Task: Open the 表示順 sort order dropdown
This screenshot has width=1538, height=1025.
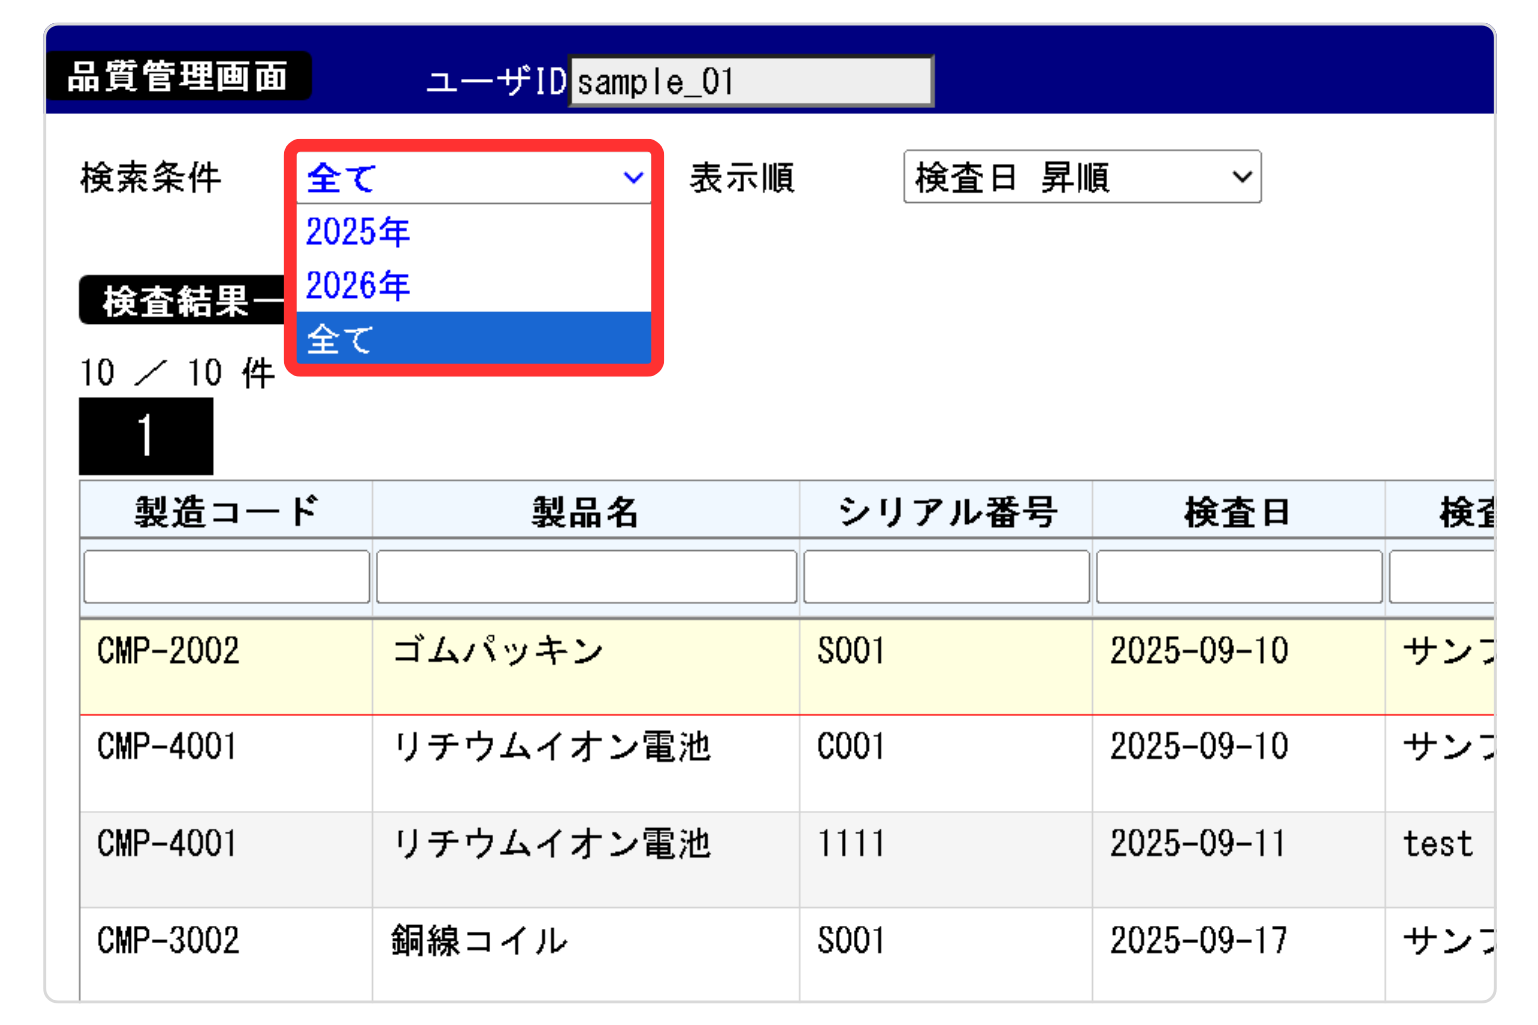Action: tap(1081, 178)
